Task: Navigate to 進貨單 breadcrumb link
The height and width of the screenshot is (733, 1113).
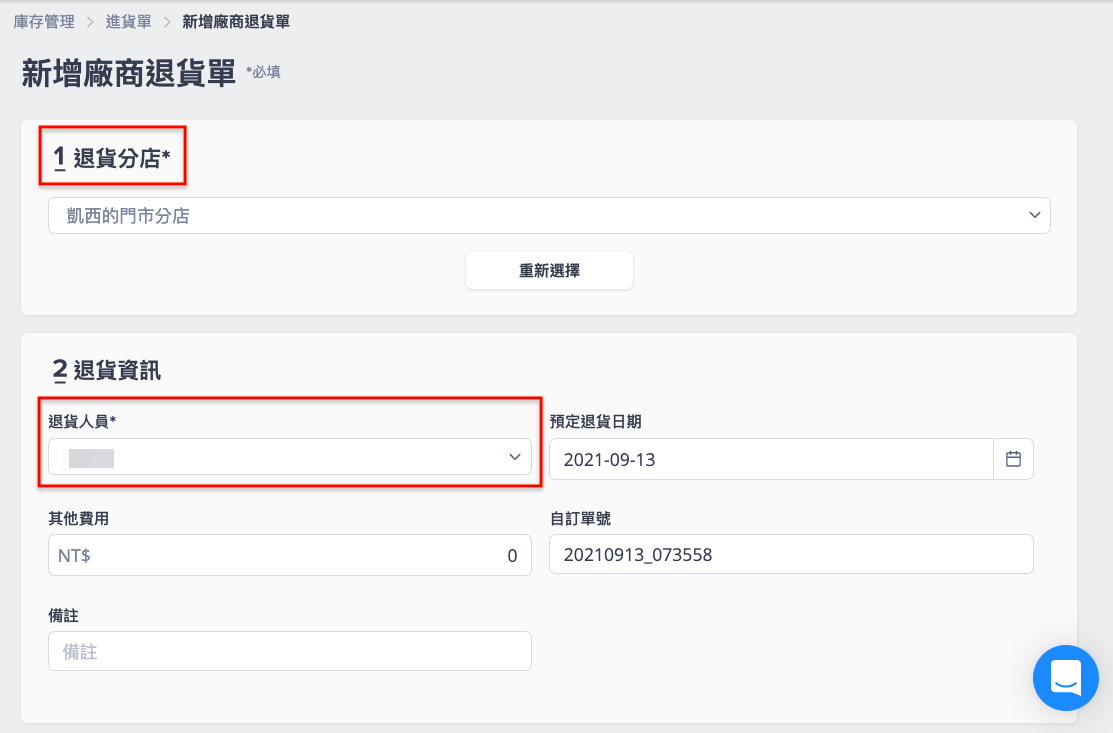Action: tap(128, 22)
